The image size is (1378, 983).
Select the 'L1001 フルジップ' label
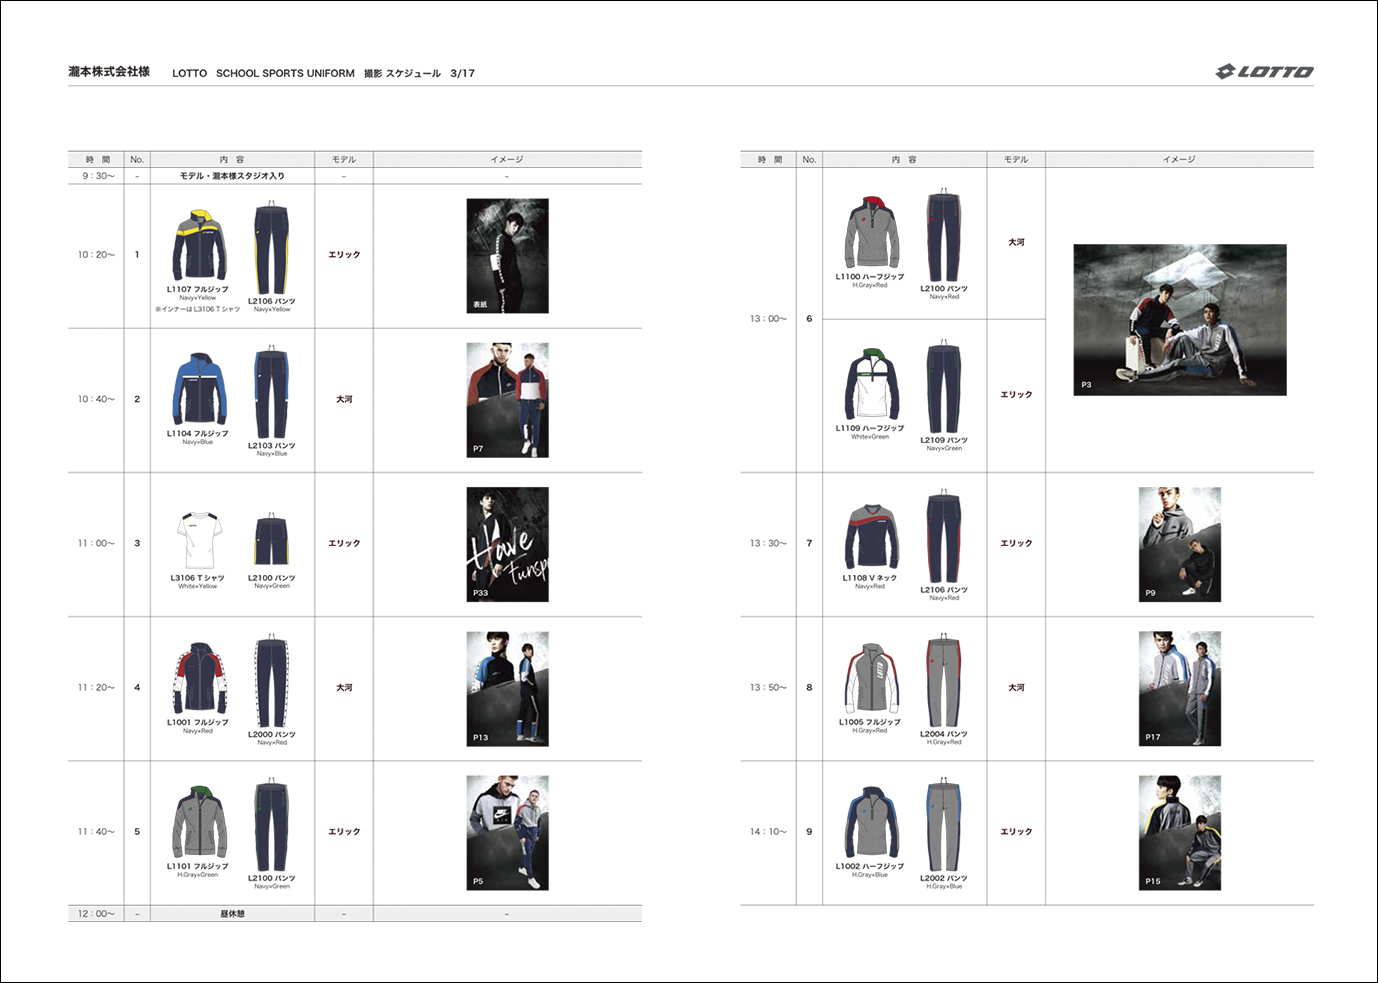(198, 722)
